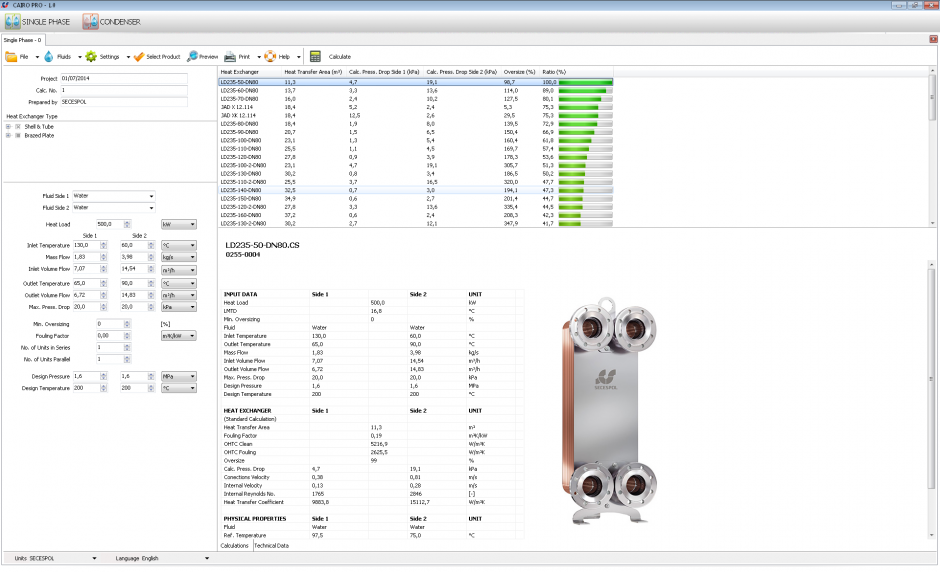Screen dimensions: 940x572
Task: Switch to the Single Phase - 0 tab
Action: [x=23, y=40]
